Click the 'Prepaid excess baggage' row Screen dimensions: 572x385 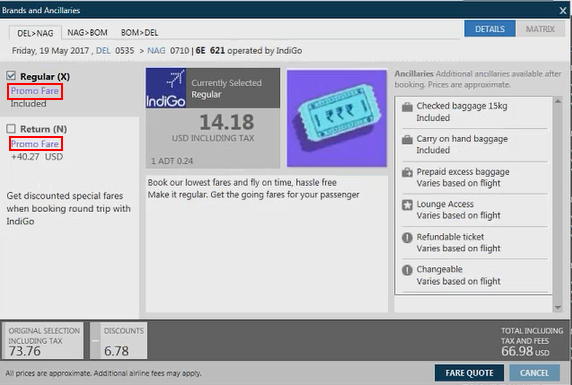pyautogui.click(x=475, y=177)
